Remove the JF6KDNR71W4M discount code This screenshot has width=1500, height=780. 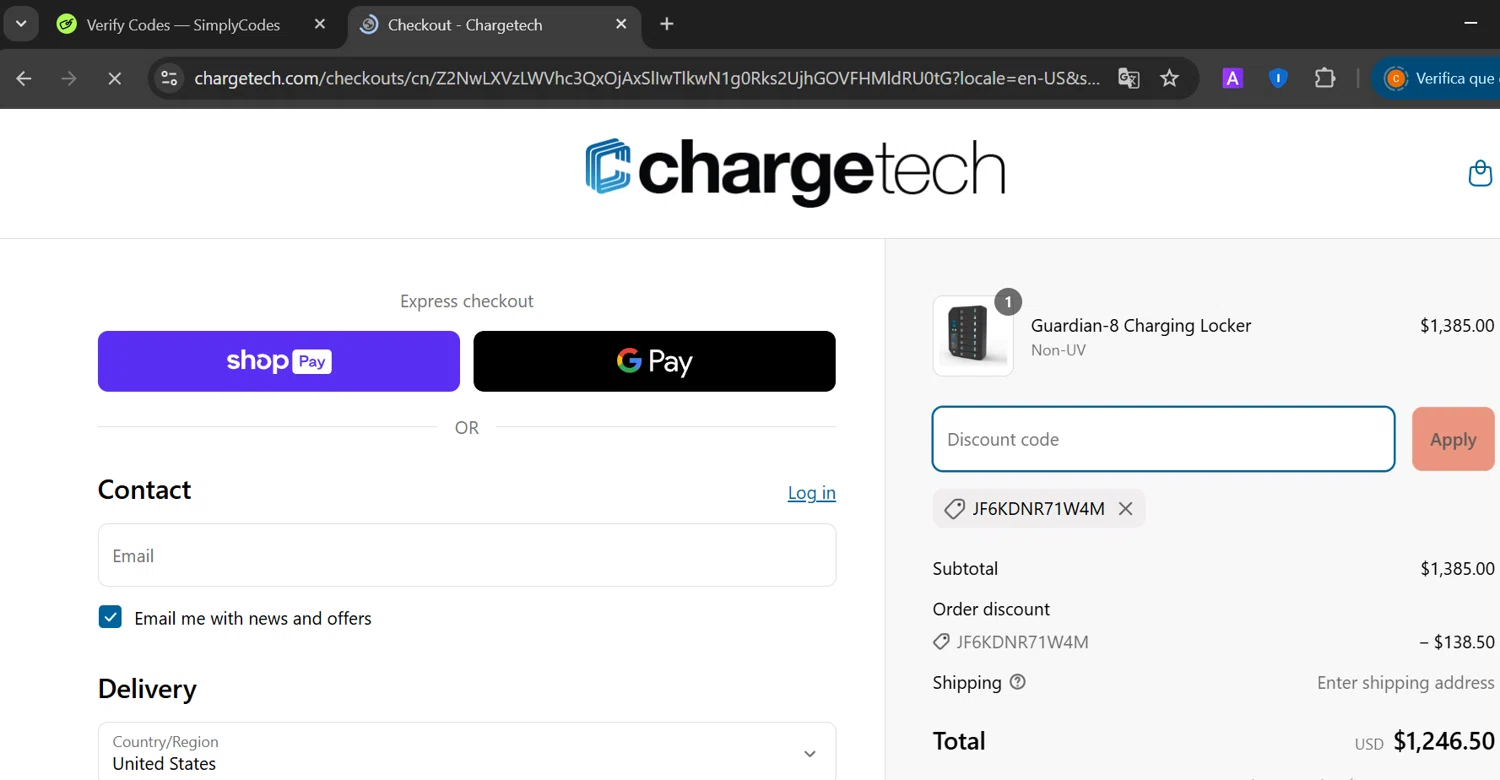(x=1125, y=509)
